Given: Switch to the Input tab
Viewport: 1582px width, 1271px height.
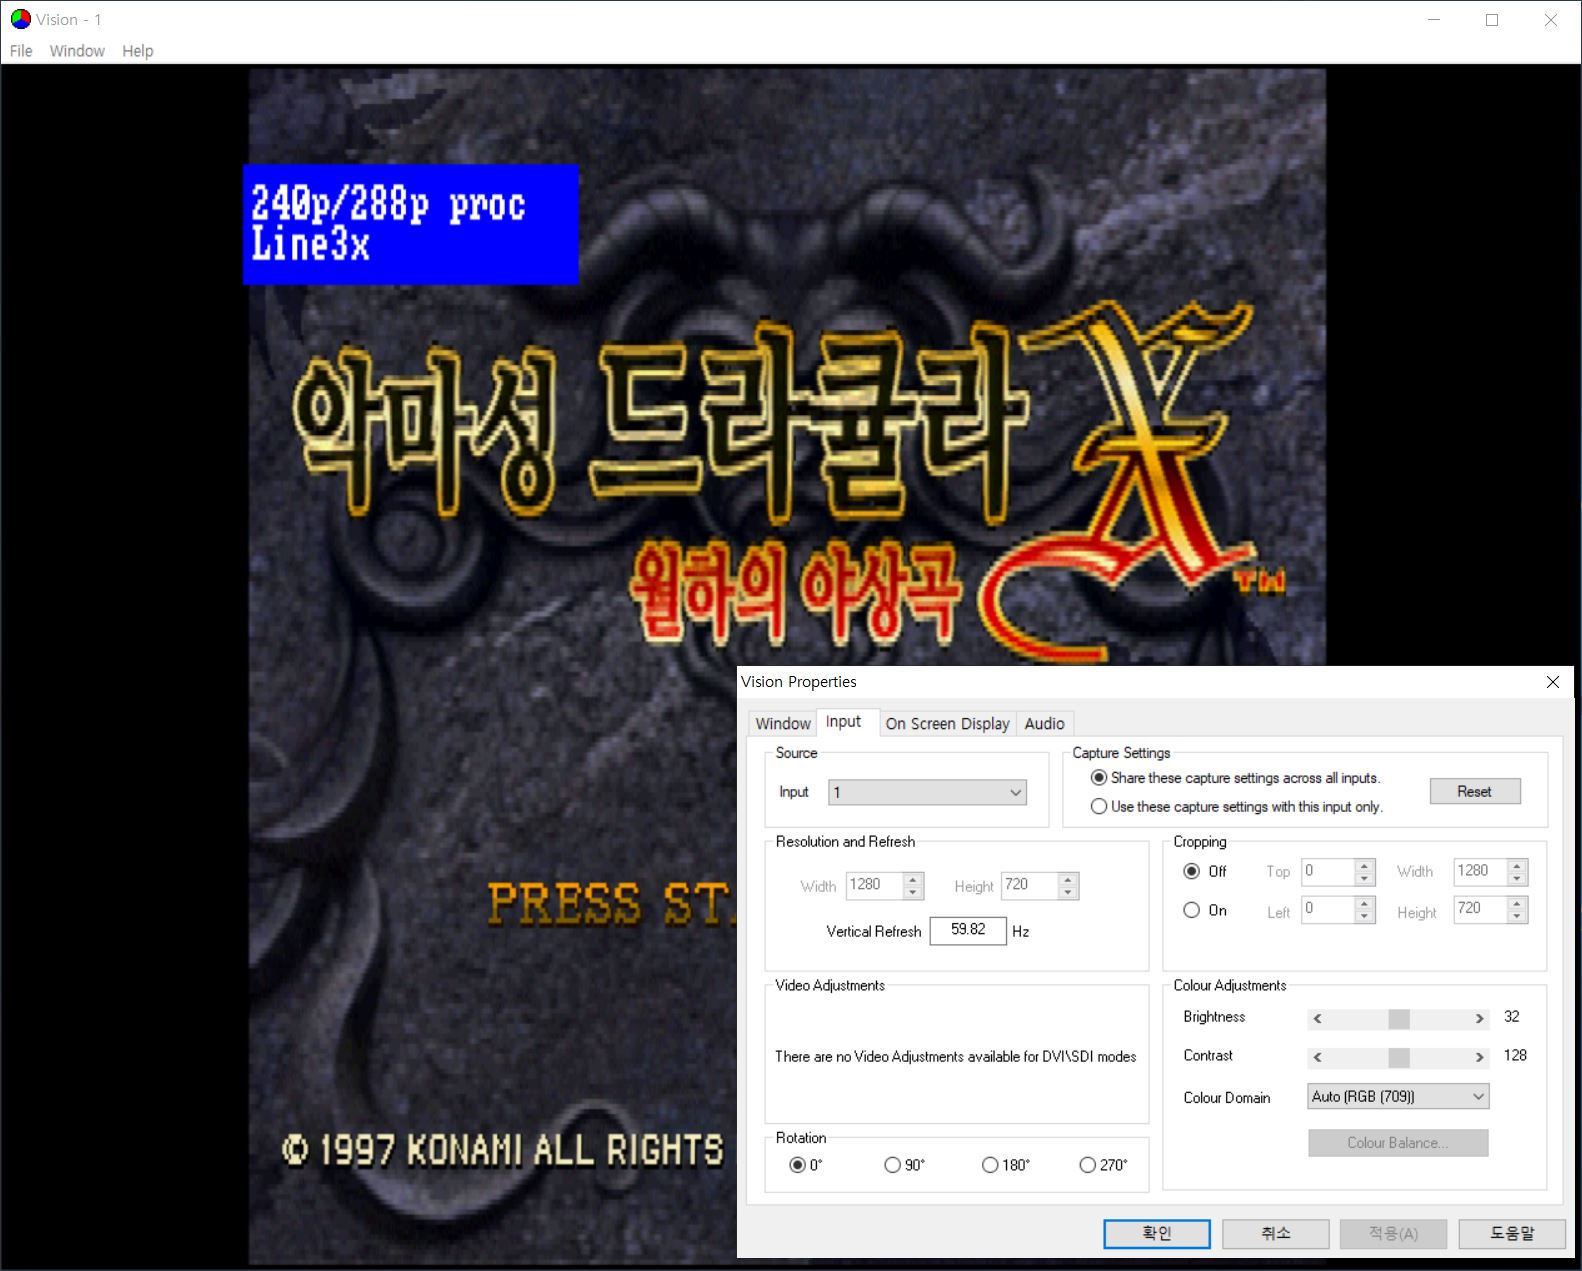Looking at the screenshot, I should (x=844, y=721).
